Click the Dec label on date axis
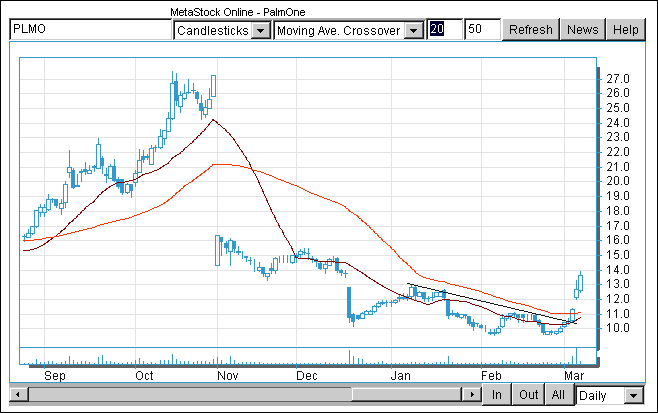 (307, 375)
